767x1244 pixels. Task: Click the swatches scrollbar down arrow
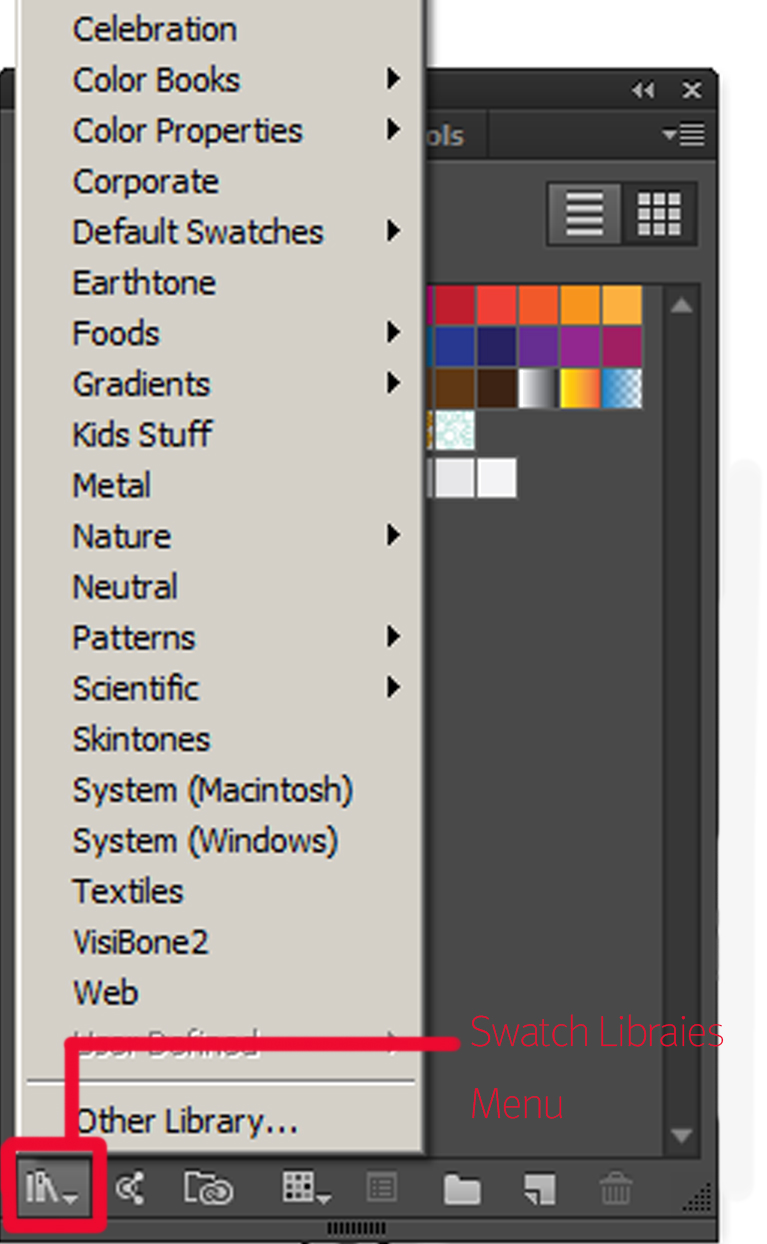pos(681,1135)
